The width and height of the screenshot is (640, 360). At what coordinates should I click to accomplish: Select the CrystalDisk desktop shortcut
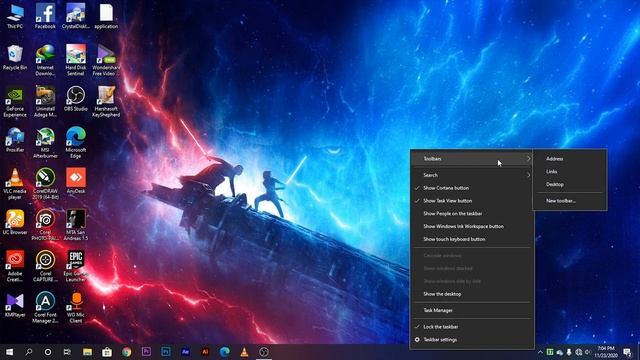tap(76, 17)
